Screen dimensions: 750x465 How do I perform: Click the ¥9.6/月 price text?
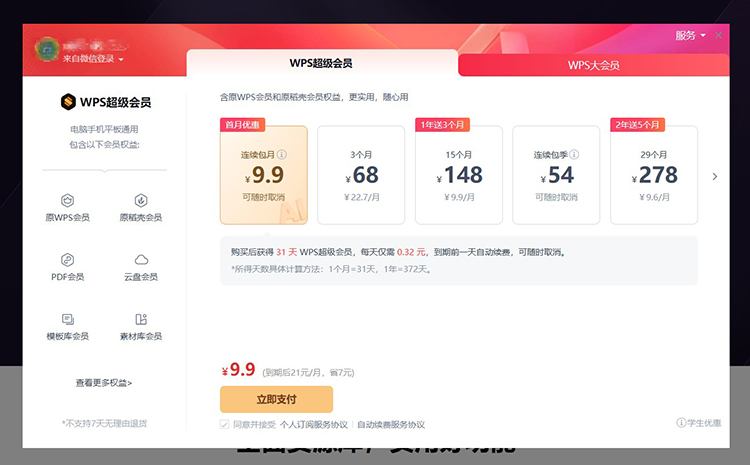pos(654,197)
